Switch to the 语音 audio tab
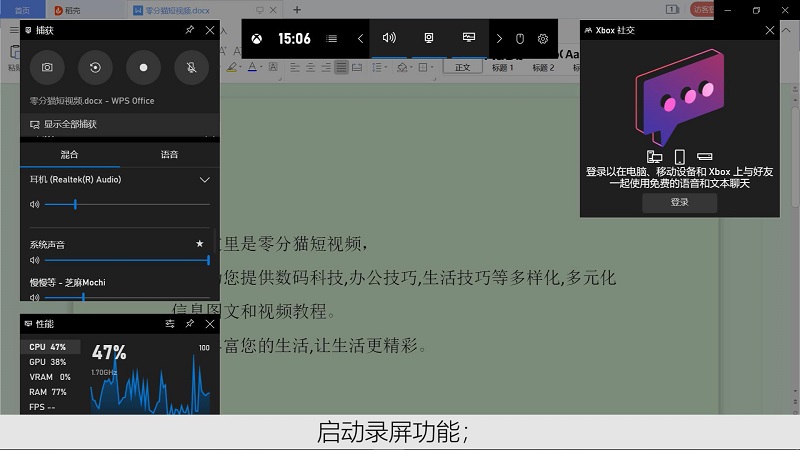The height and width of the screenshot is (450, 800). 169,155
